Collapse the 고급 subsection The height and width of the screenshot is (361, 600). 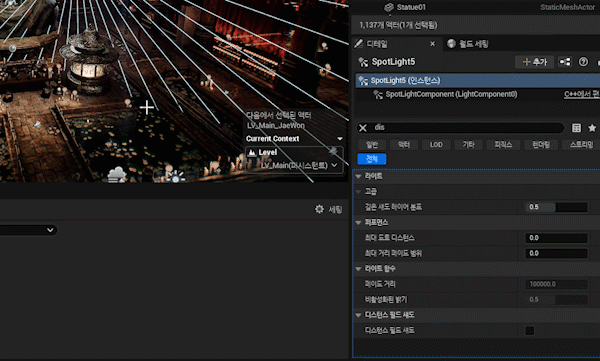359,191
